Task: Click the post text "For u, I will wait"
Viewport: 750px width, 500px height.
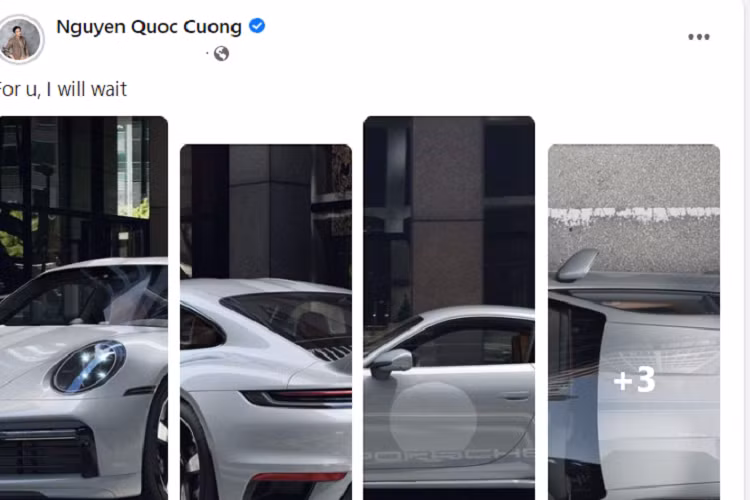Action: [62, 89]
